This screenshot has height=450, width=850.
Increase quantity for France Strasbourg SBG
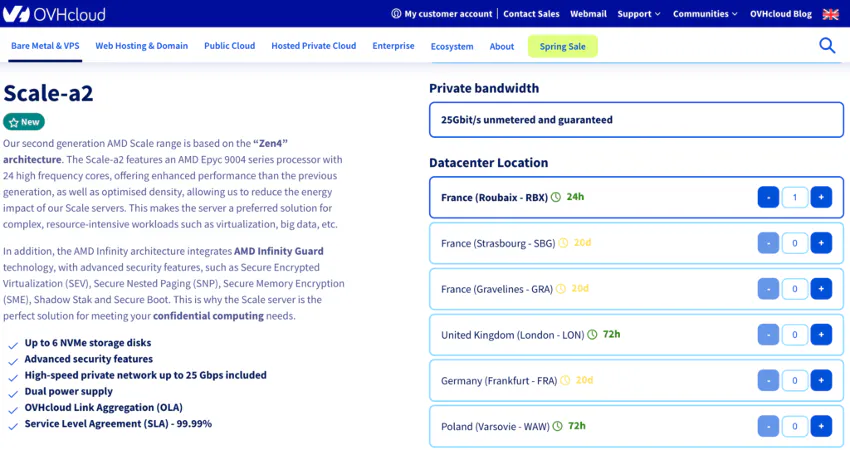(821, 243)
